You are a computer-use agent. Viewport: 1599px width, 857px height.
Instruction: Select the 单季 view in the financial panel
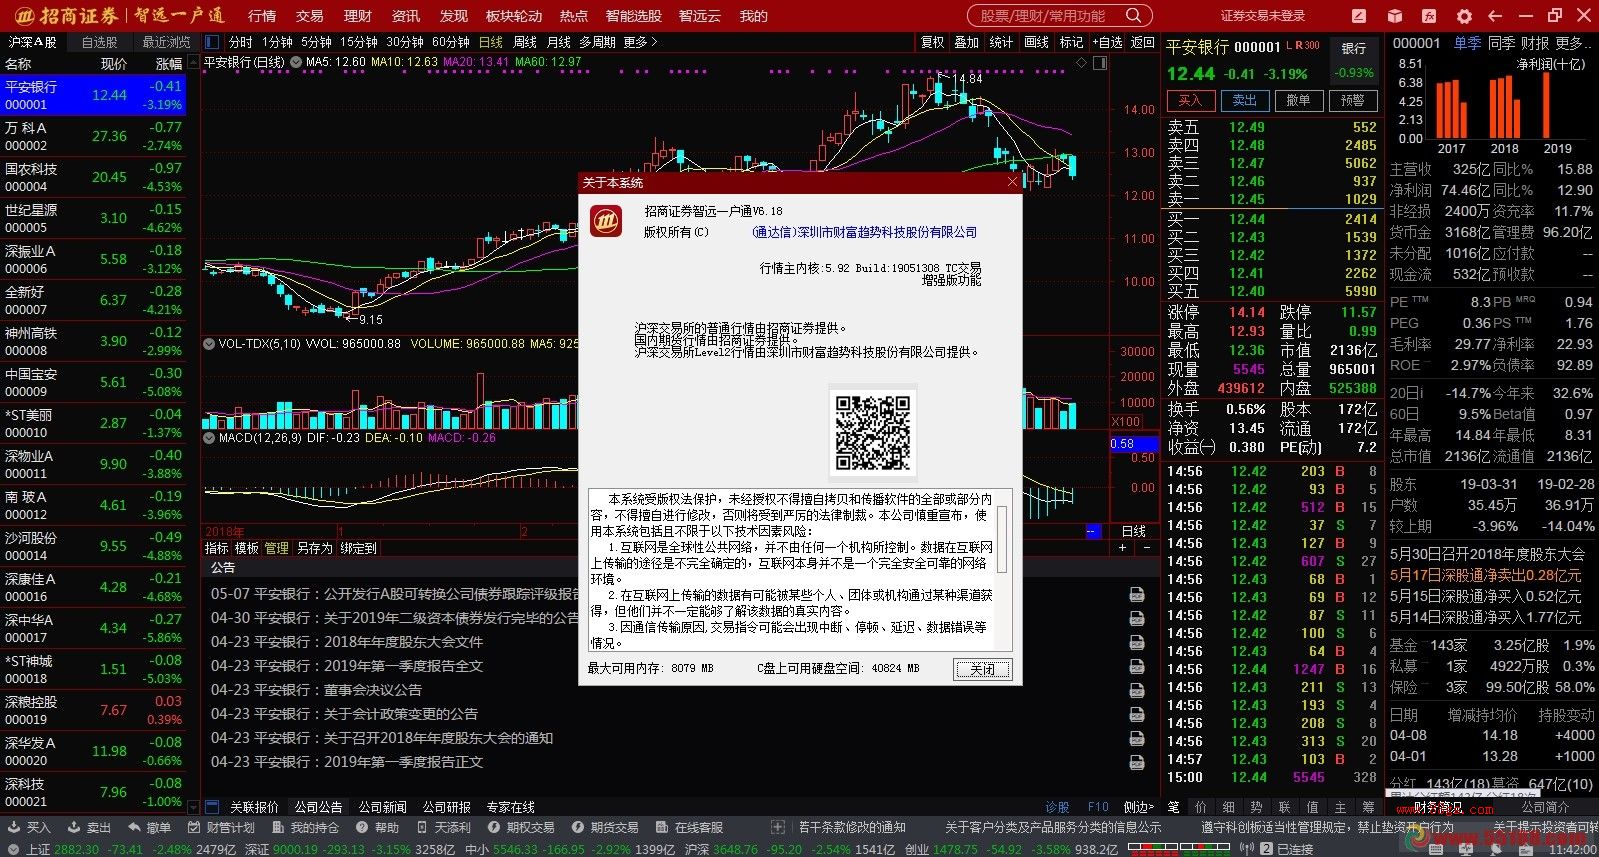1468,43
